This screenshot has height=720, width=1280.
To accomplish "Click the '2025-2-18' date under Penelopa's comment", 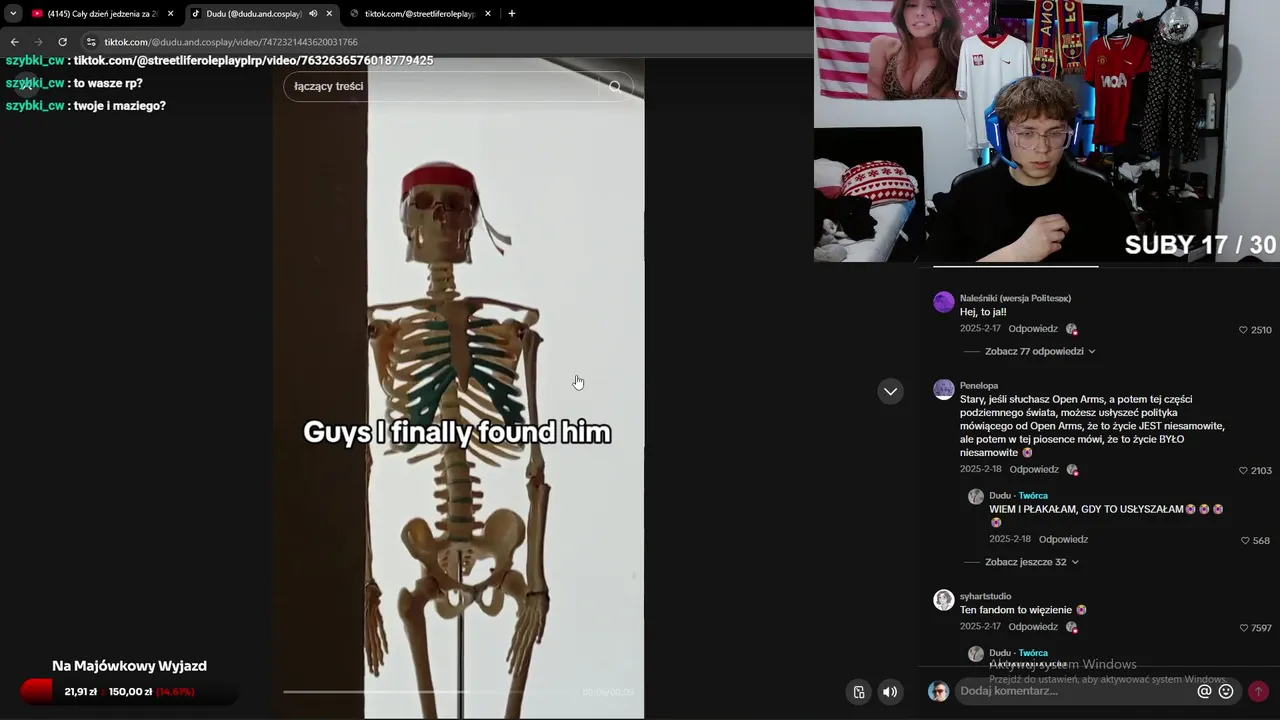I will (981, 469).
